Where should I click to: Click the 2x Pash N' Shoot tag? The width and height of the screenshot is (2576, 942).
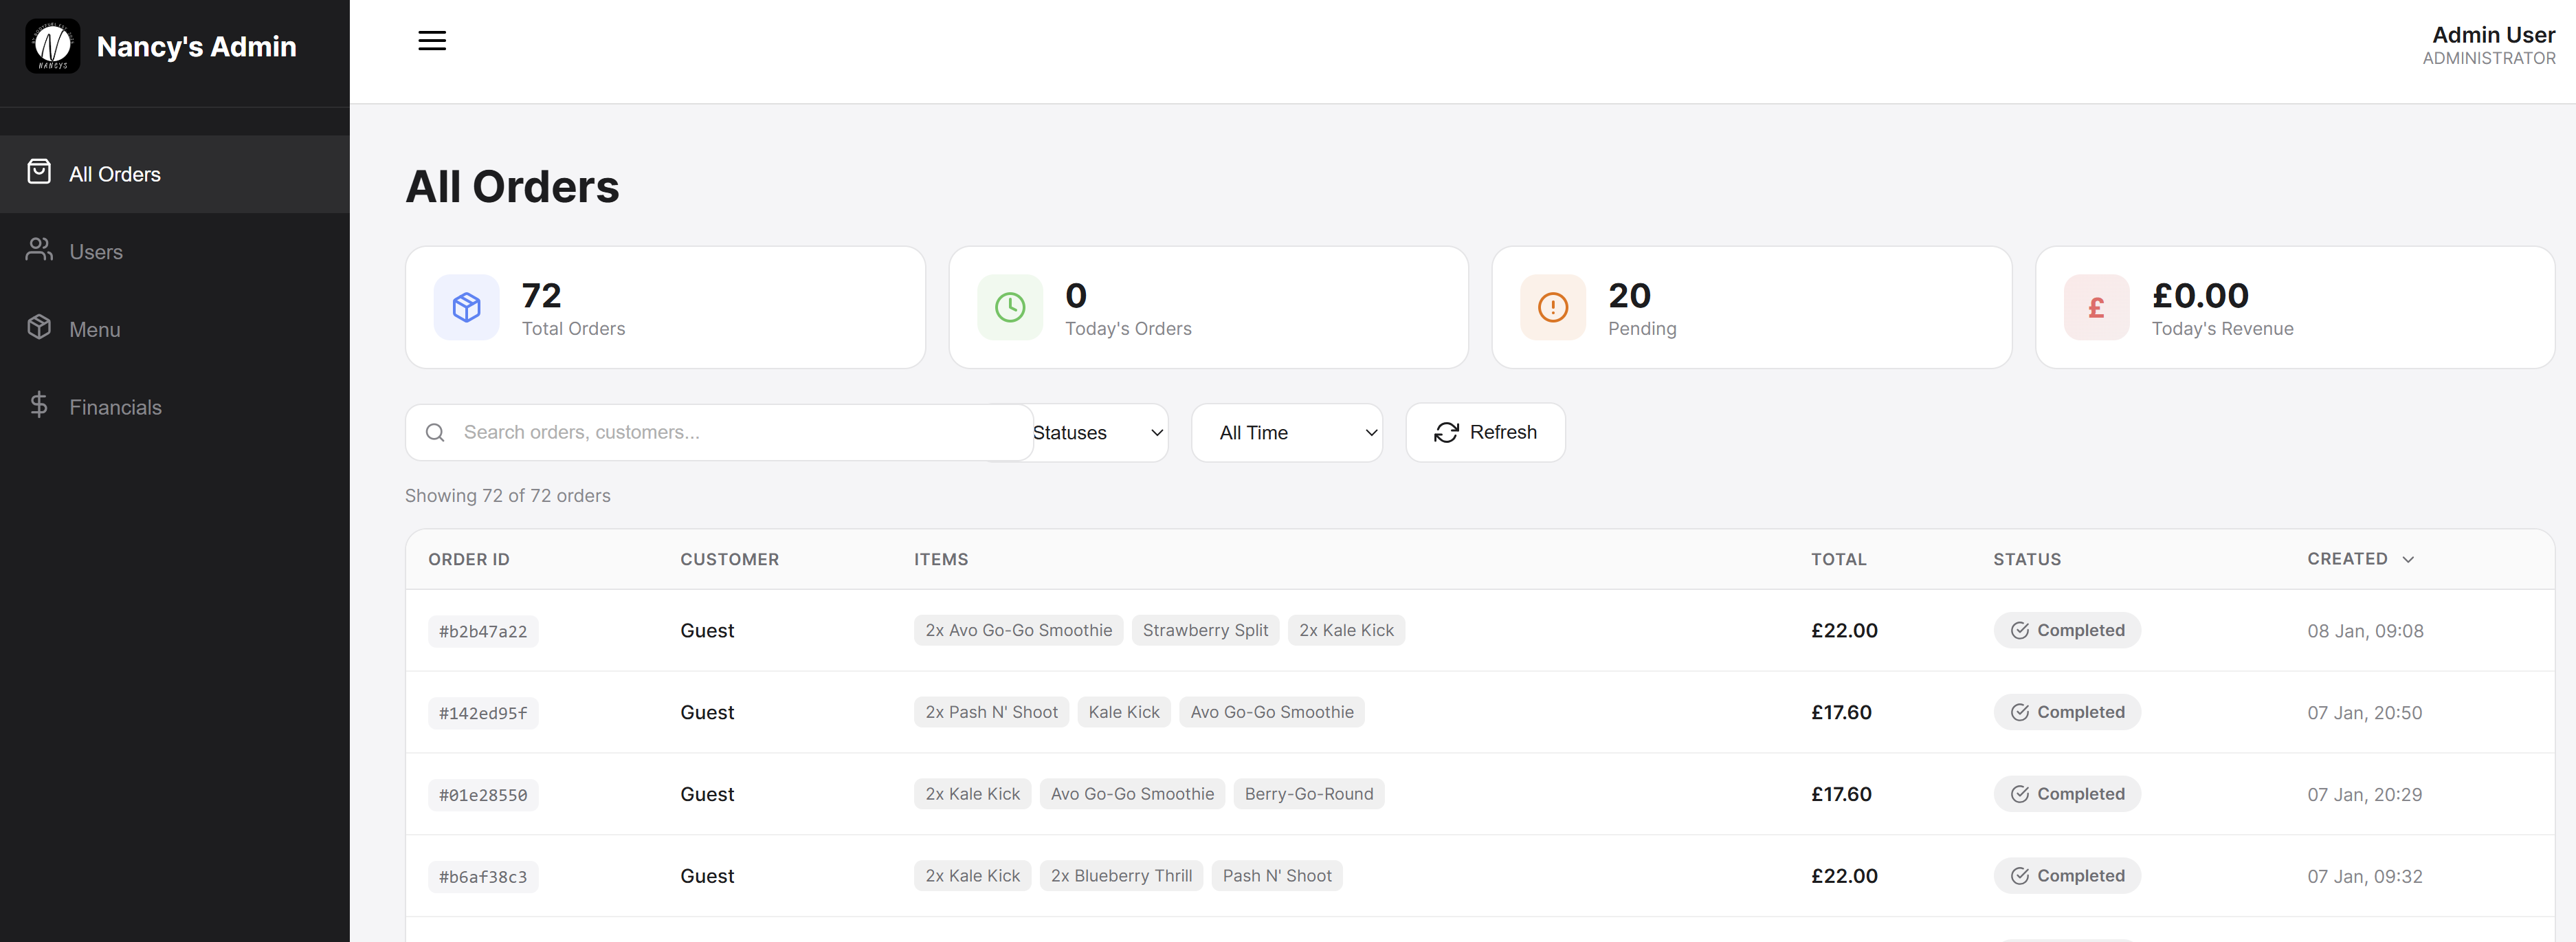click(991, 713)
